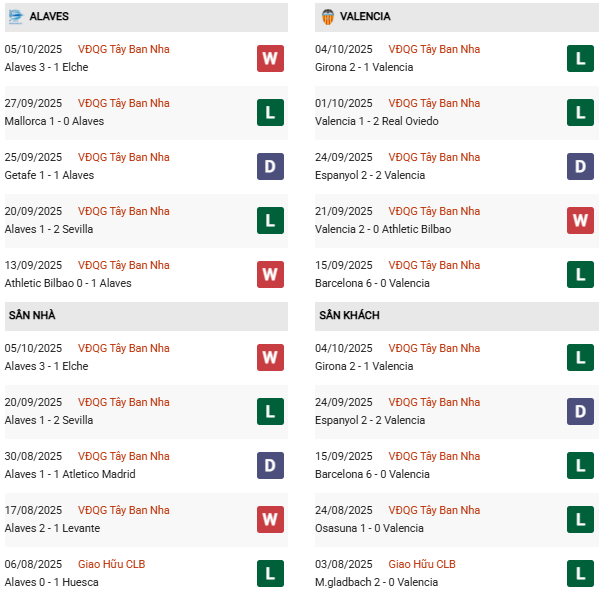This screenshot has height=596, width=600.
Task: Click L badge beside Mallorca 1 - 0 Alaves
Action: tap(270, 112)
